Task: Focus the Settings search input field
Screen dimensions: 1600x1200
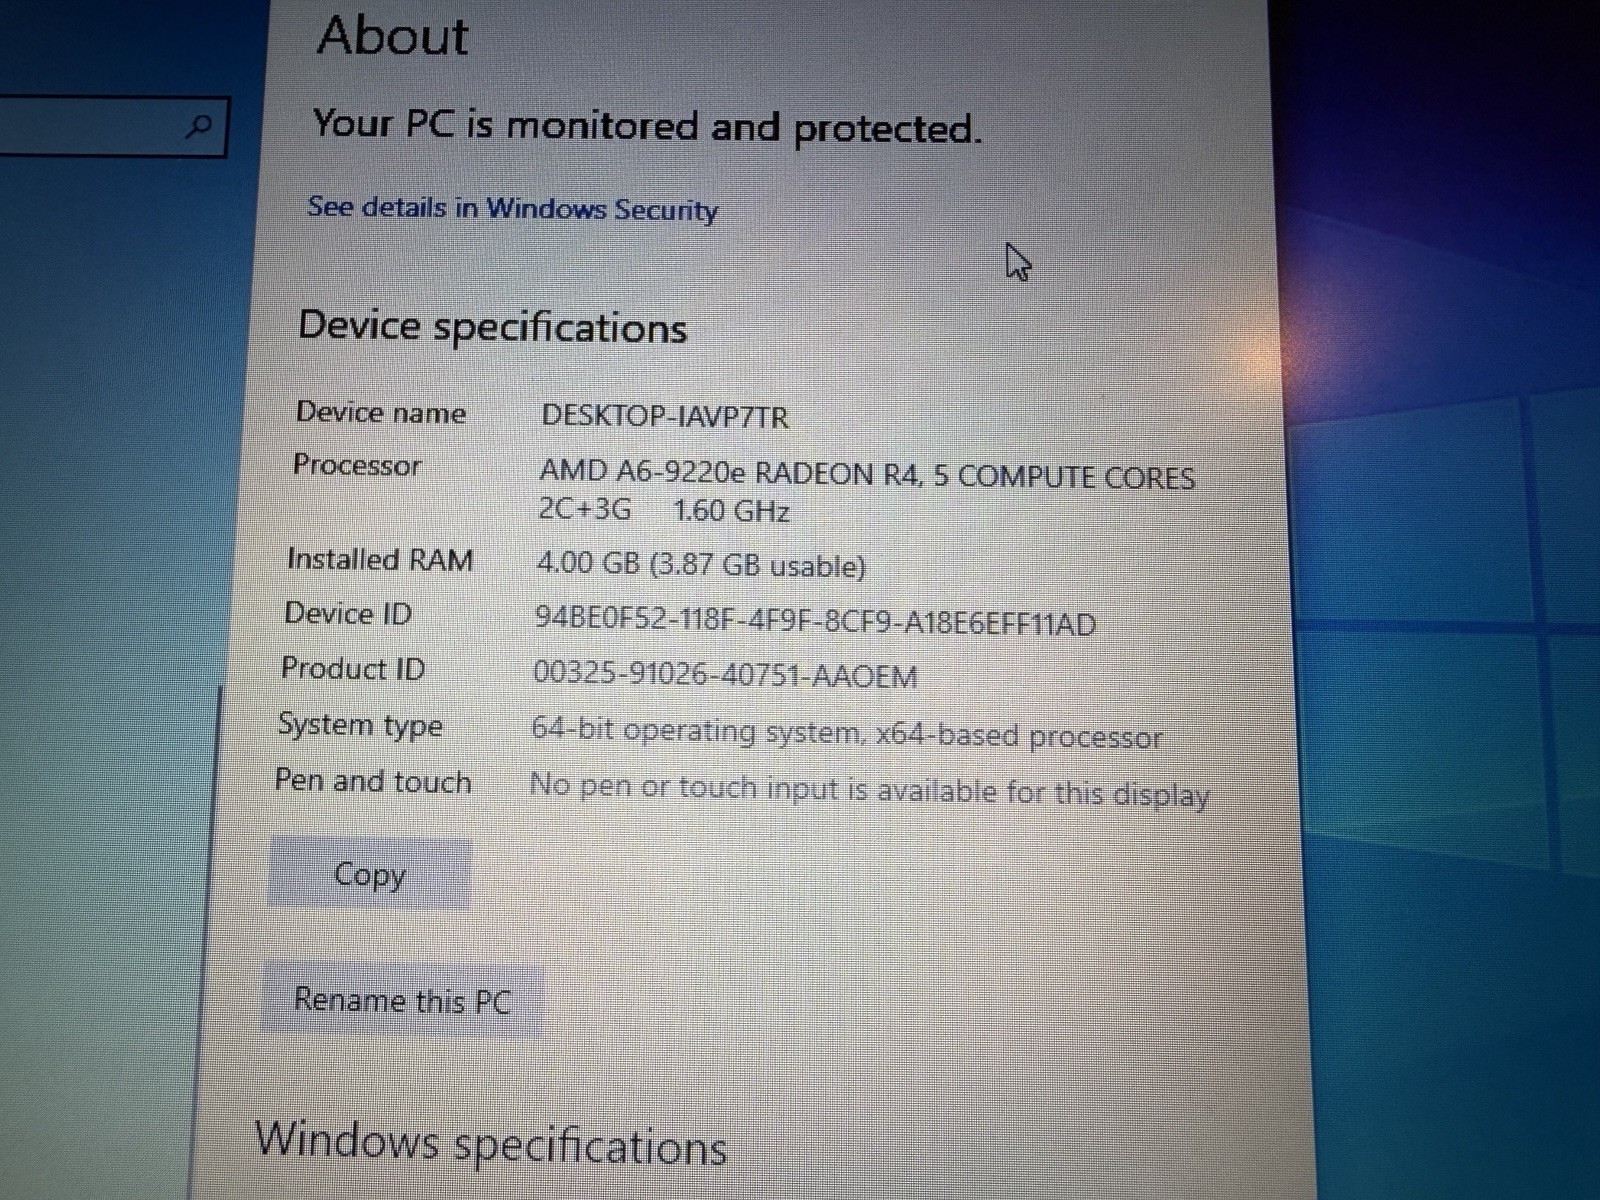Action: tap(113, 126)
